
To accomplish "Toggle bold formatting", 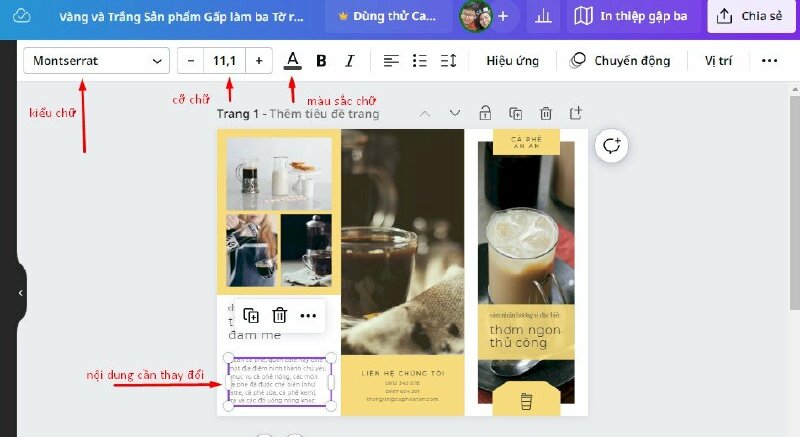I will tap(321, 61).
